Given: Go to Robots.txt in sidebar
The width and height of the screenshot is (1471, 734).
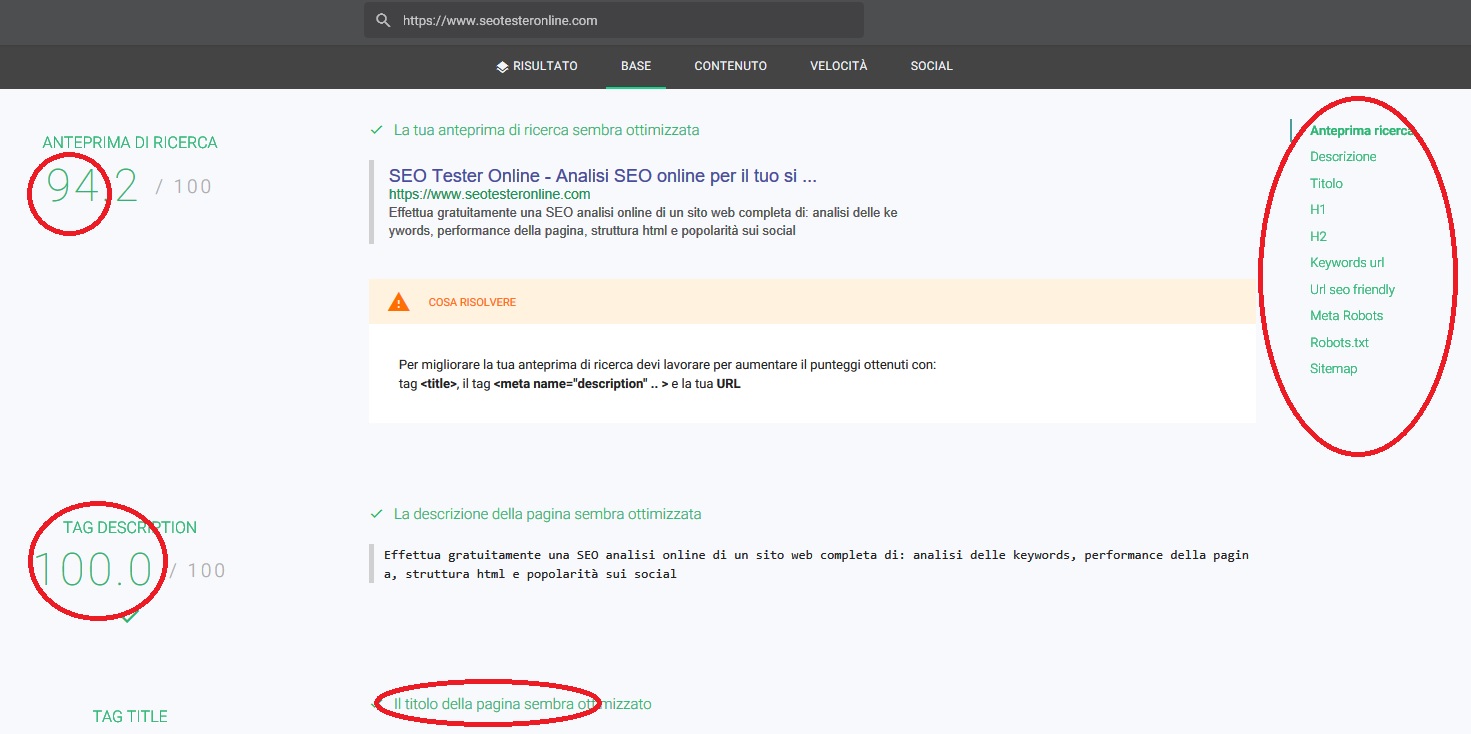Looking at the screenshot, I should (x=1339, y=342).
